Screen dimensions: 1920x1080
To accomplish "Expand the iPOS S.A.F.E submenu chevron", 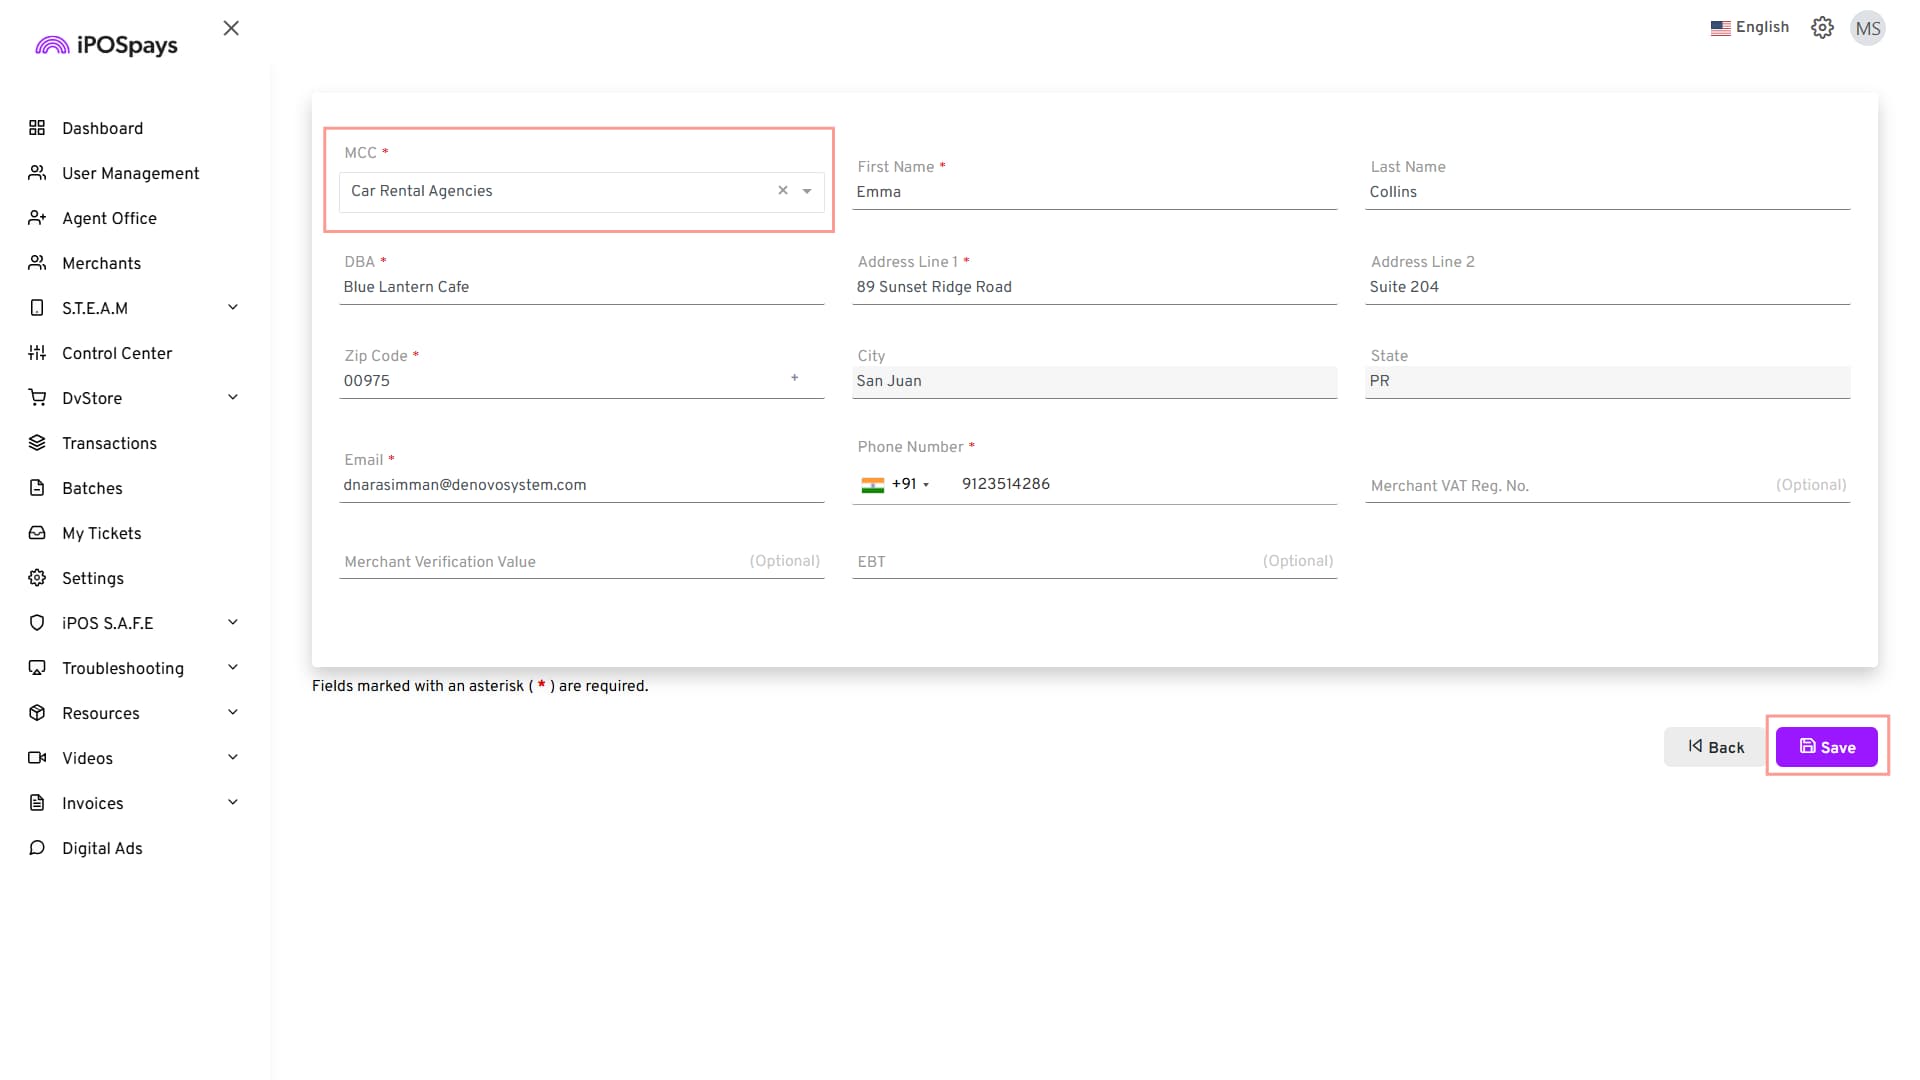I will click(x=233, y=622).
